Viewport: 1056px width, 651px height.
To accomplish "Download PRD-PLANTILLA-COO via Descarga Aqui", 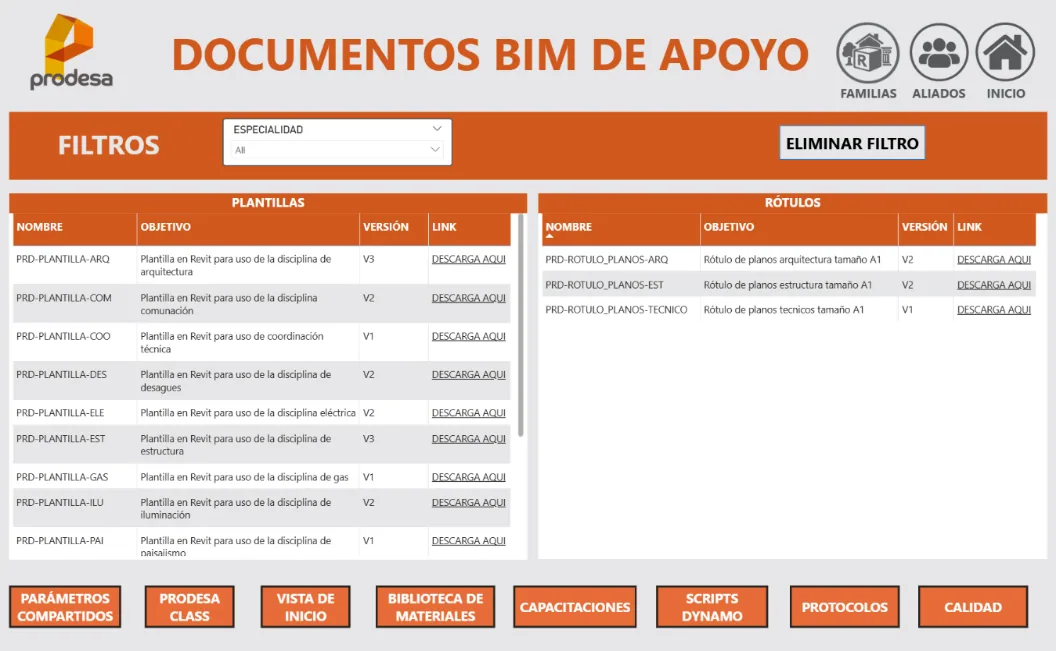I will 469,337.
